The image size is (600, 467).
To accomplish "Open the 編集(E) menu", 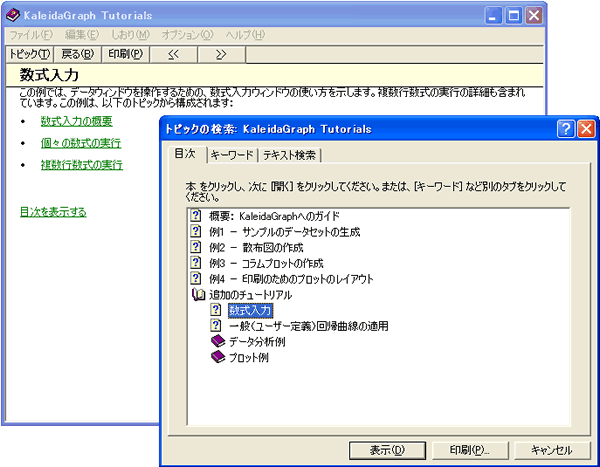I will tap(82, 35).
